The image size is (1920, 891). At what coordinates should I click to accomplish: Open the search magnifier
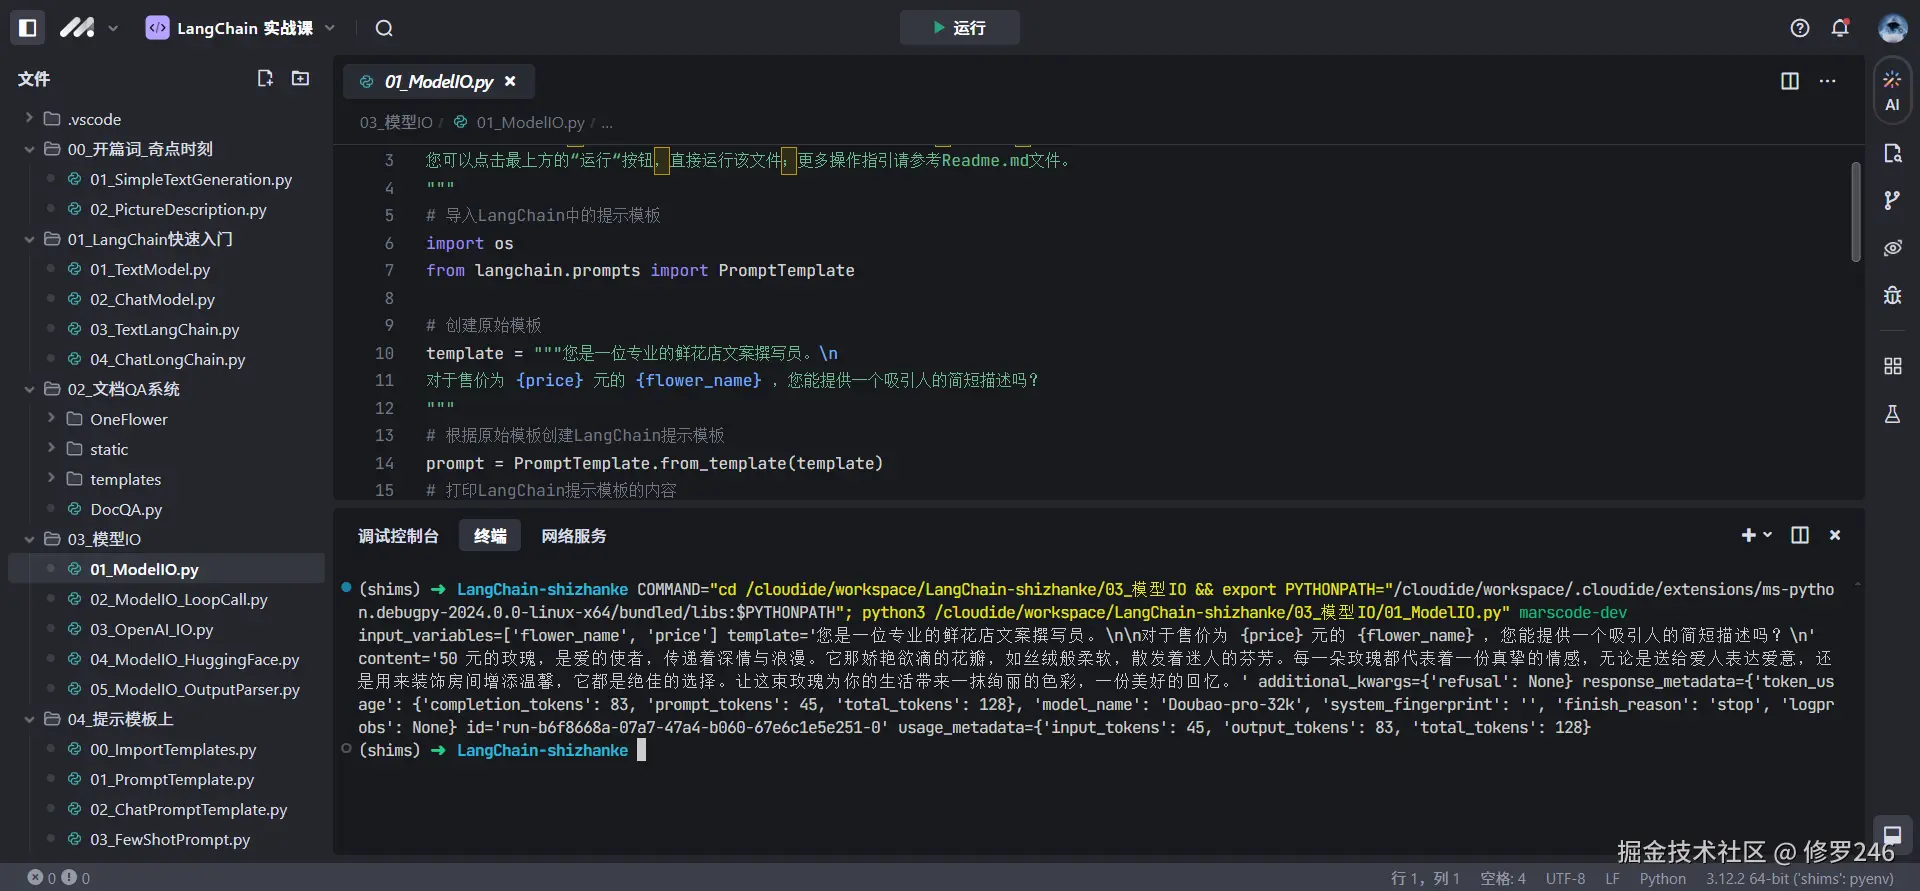(x=384, y=28)
